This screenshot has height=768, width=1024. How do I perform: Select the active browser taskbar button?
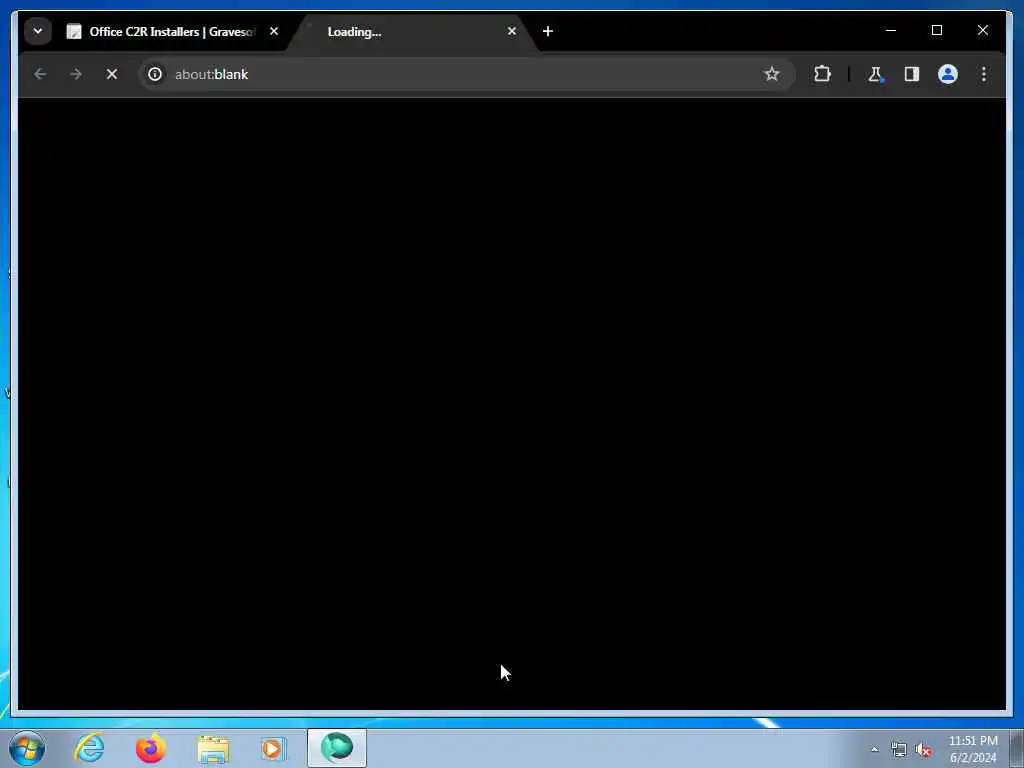(x=337, y=748)
